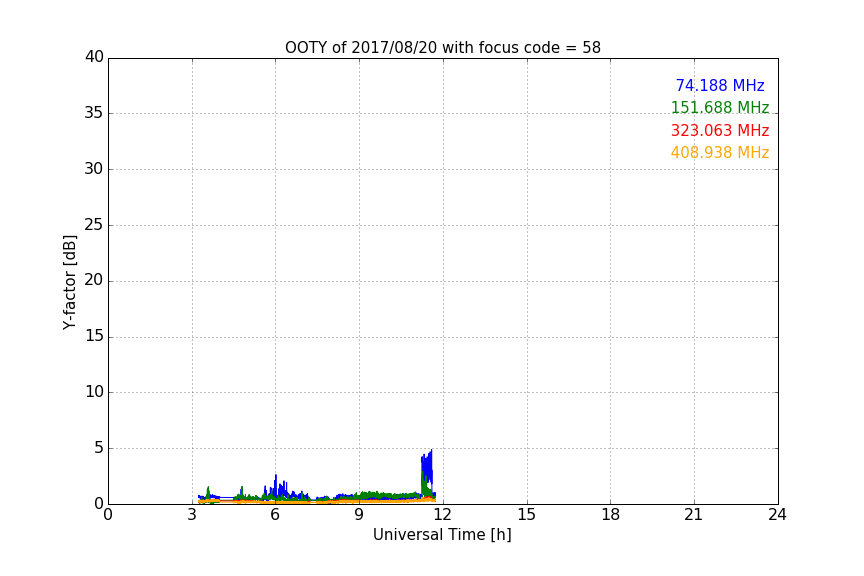Click the y-axis tick label 25
864x576 pixels.
94,225
